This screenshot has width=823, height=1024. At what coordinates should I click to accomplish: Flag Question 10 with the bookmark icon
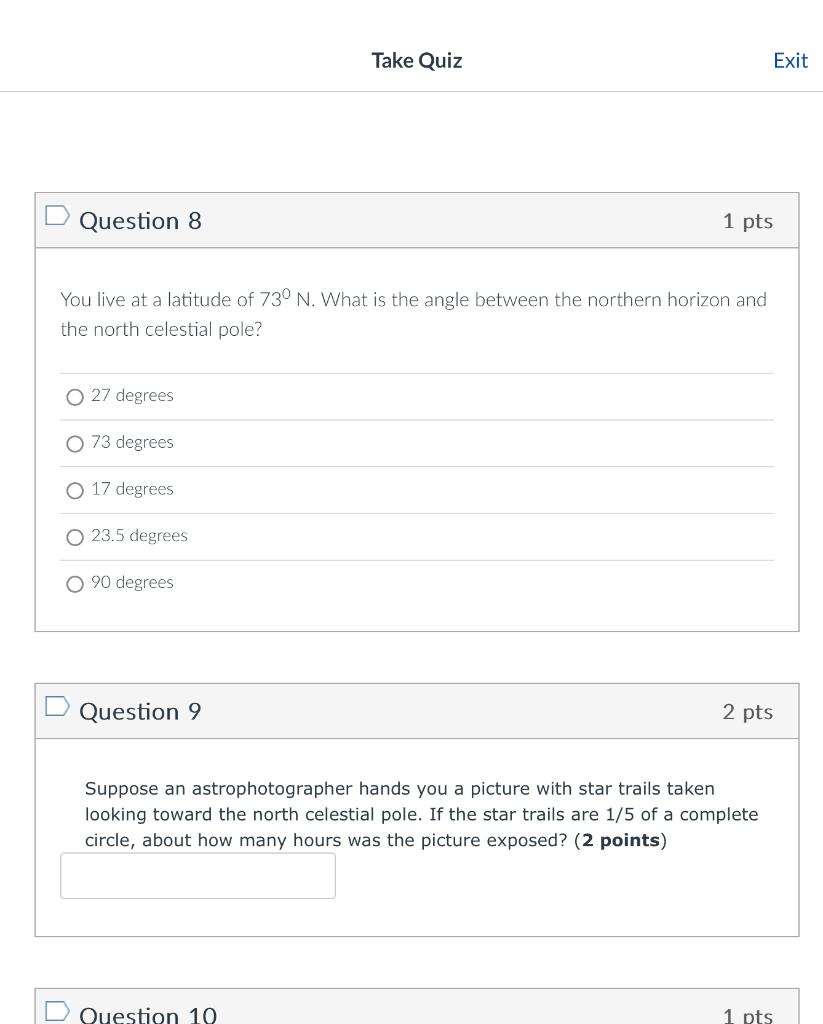click(57, 1010)
